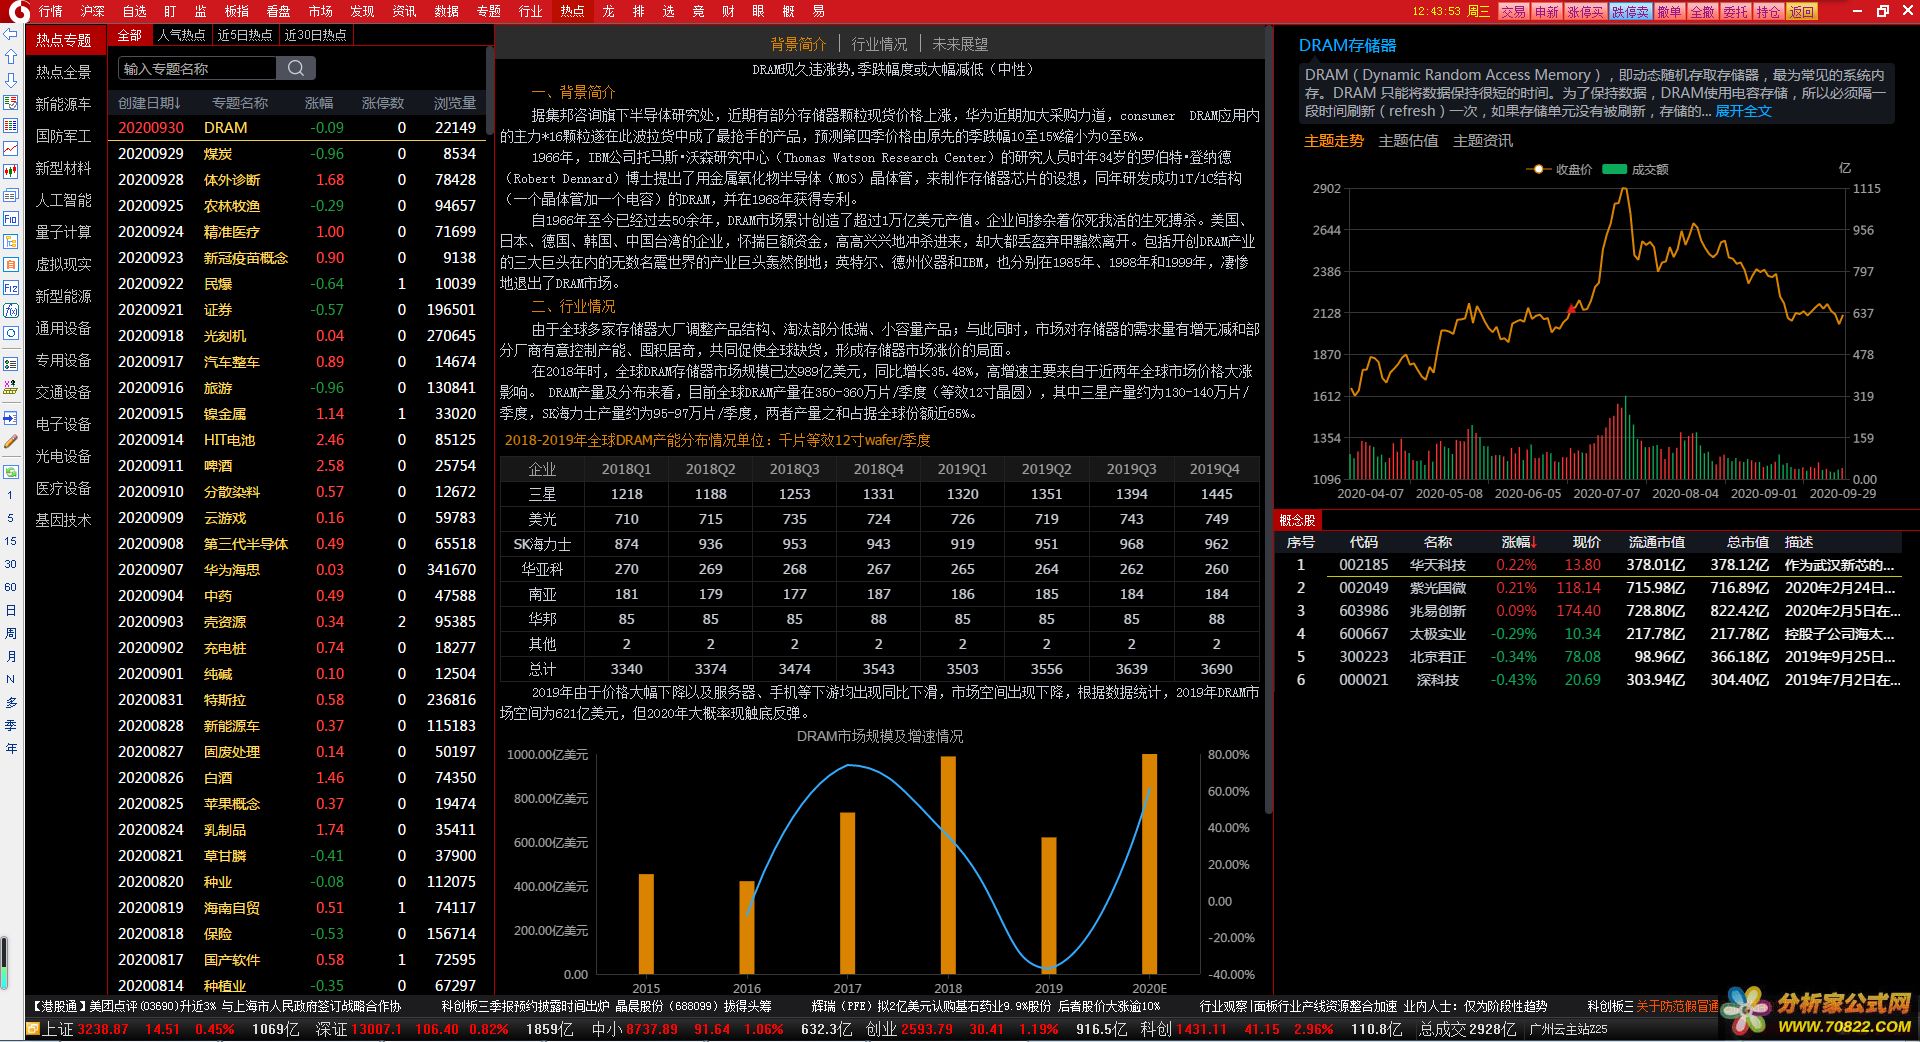Select the 周 weekly period button
This screenshot has height=1042, width=1920.
[11, 633]
